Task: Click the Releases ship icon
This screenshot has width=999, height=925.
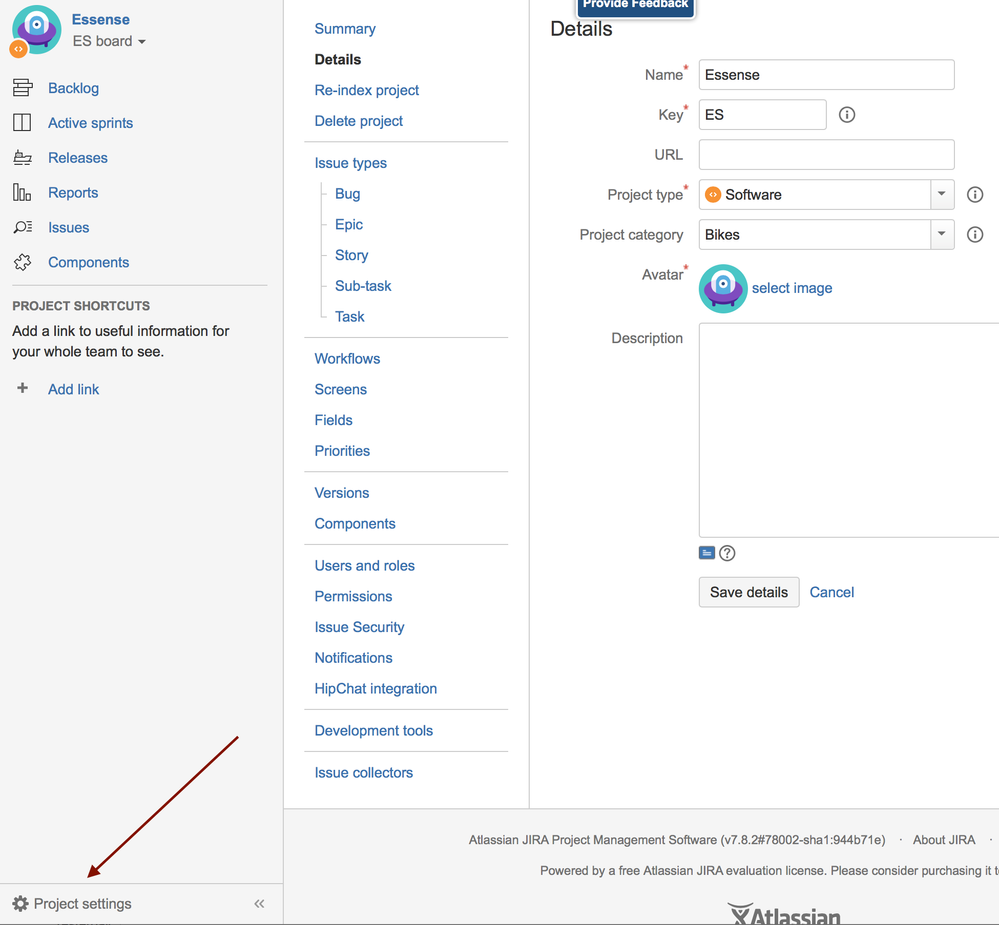Action: 22,157
